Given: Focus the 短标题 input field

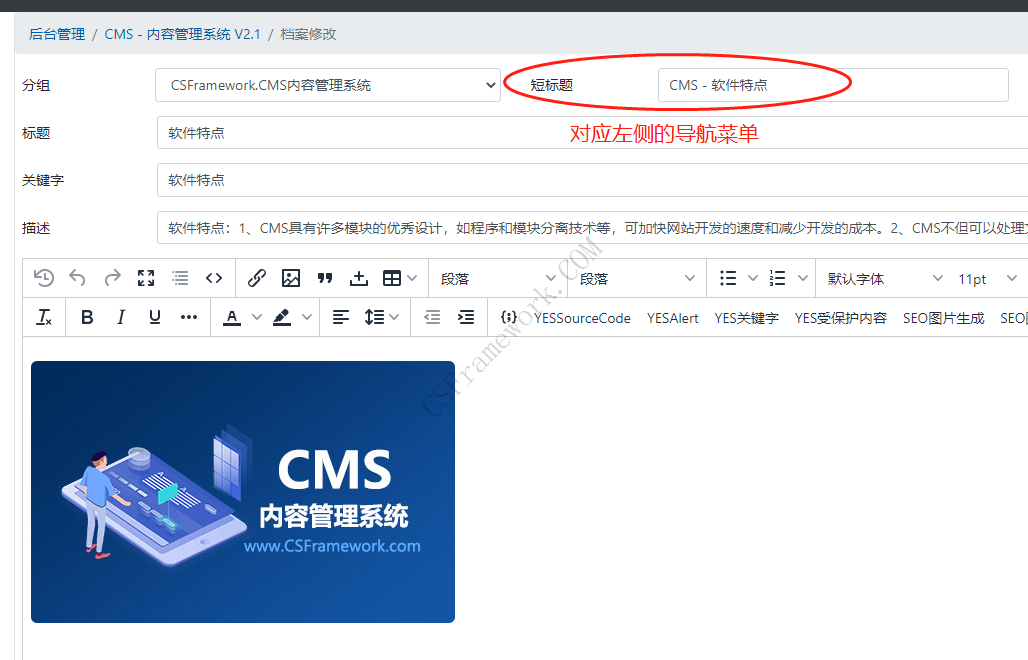Looking at the screenshot, I should click(x=833, y=85).
